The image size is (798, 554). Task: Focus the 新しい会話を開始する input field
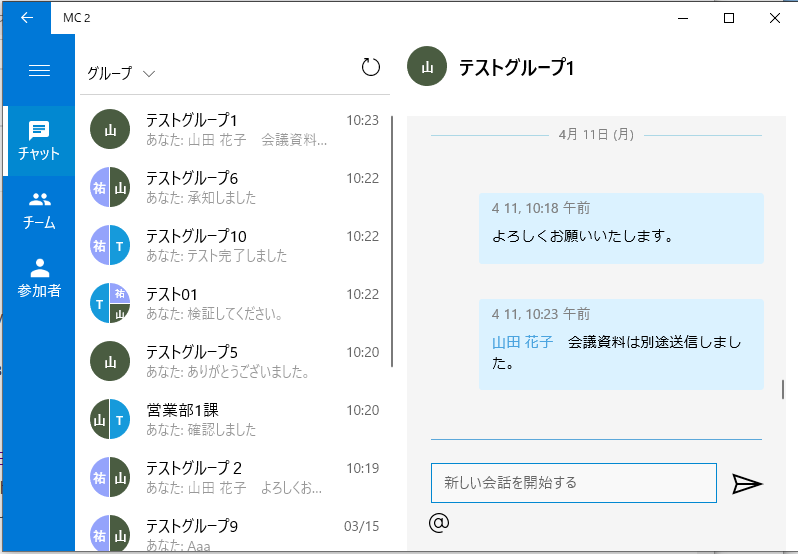[x=573, y=483]
